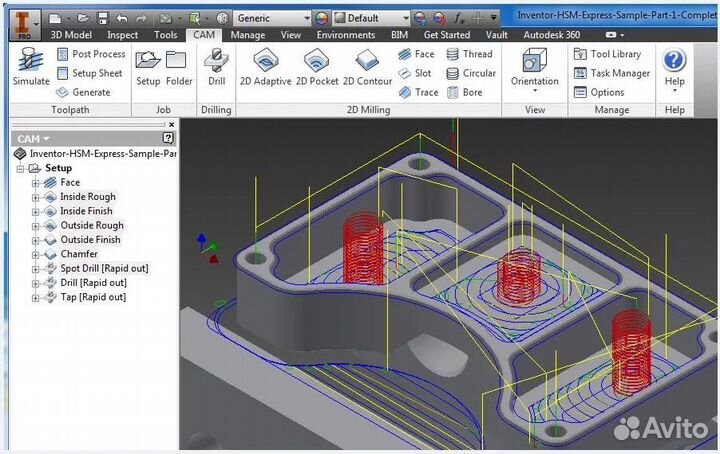Click the New document icon
Viewport: 720px width, 454px height.
pos(55,18)
